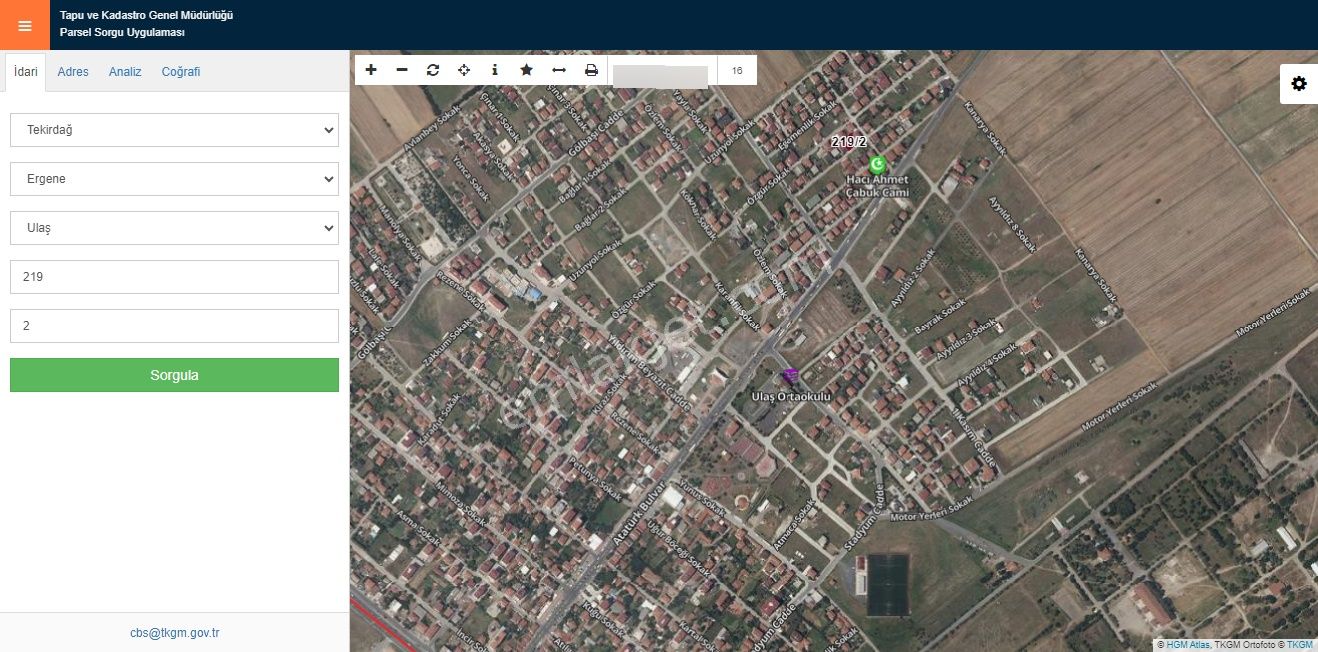Screen dimensions: 1318x652
Task: Switch to the Coğrafi tab
Action: coord(180,71)
